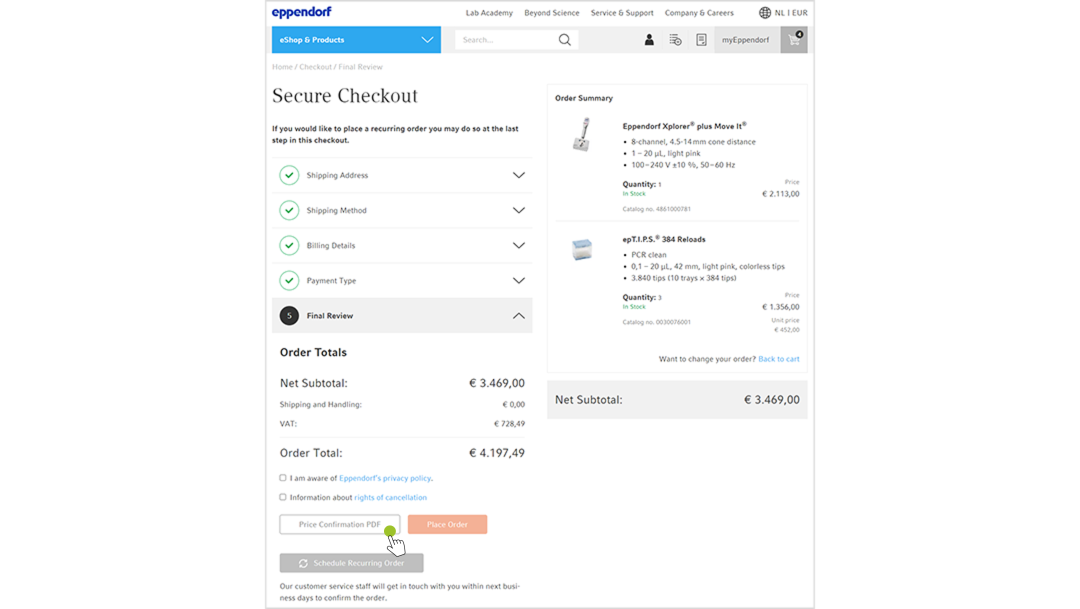Expand the Shipping Method section chevron
1080x609 pixels.
click(x=519, y=210)
